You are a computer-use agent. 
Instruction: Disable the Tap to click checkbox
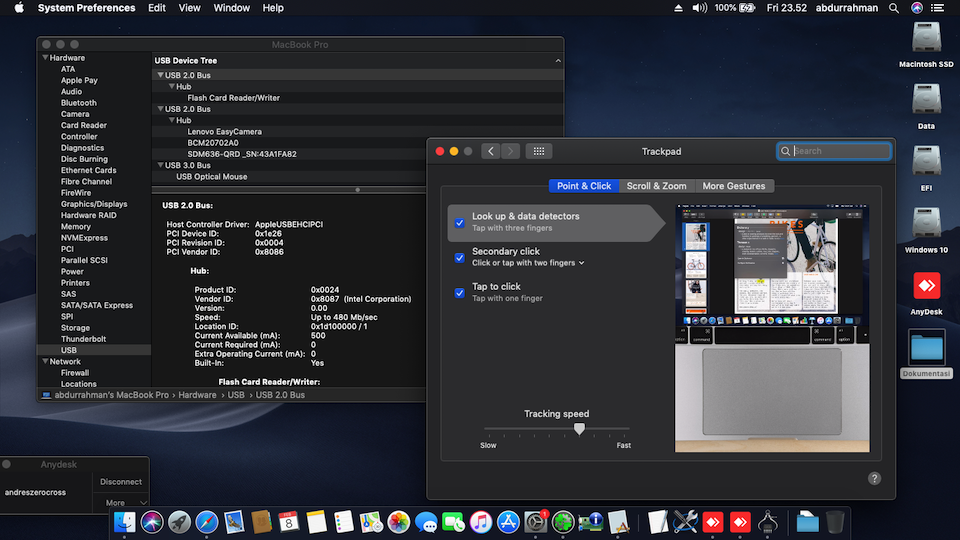point(460,292)
